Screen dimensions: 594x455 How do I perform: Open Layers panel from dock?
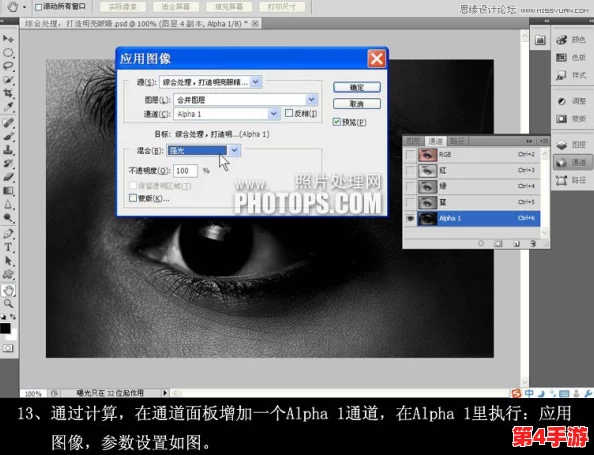tap(572, 145)
